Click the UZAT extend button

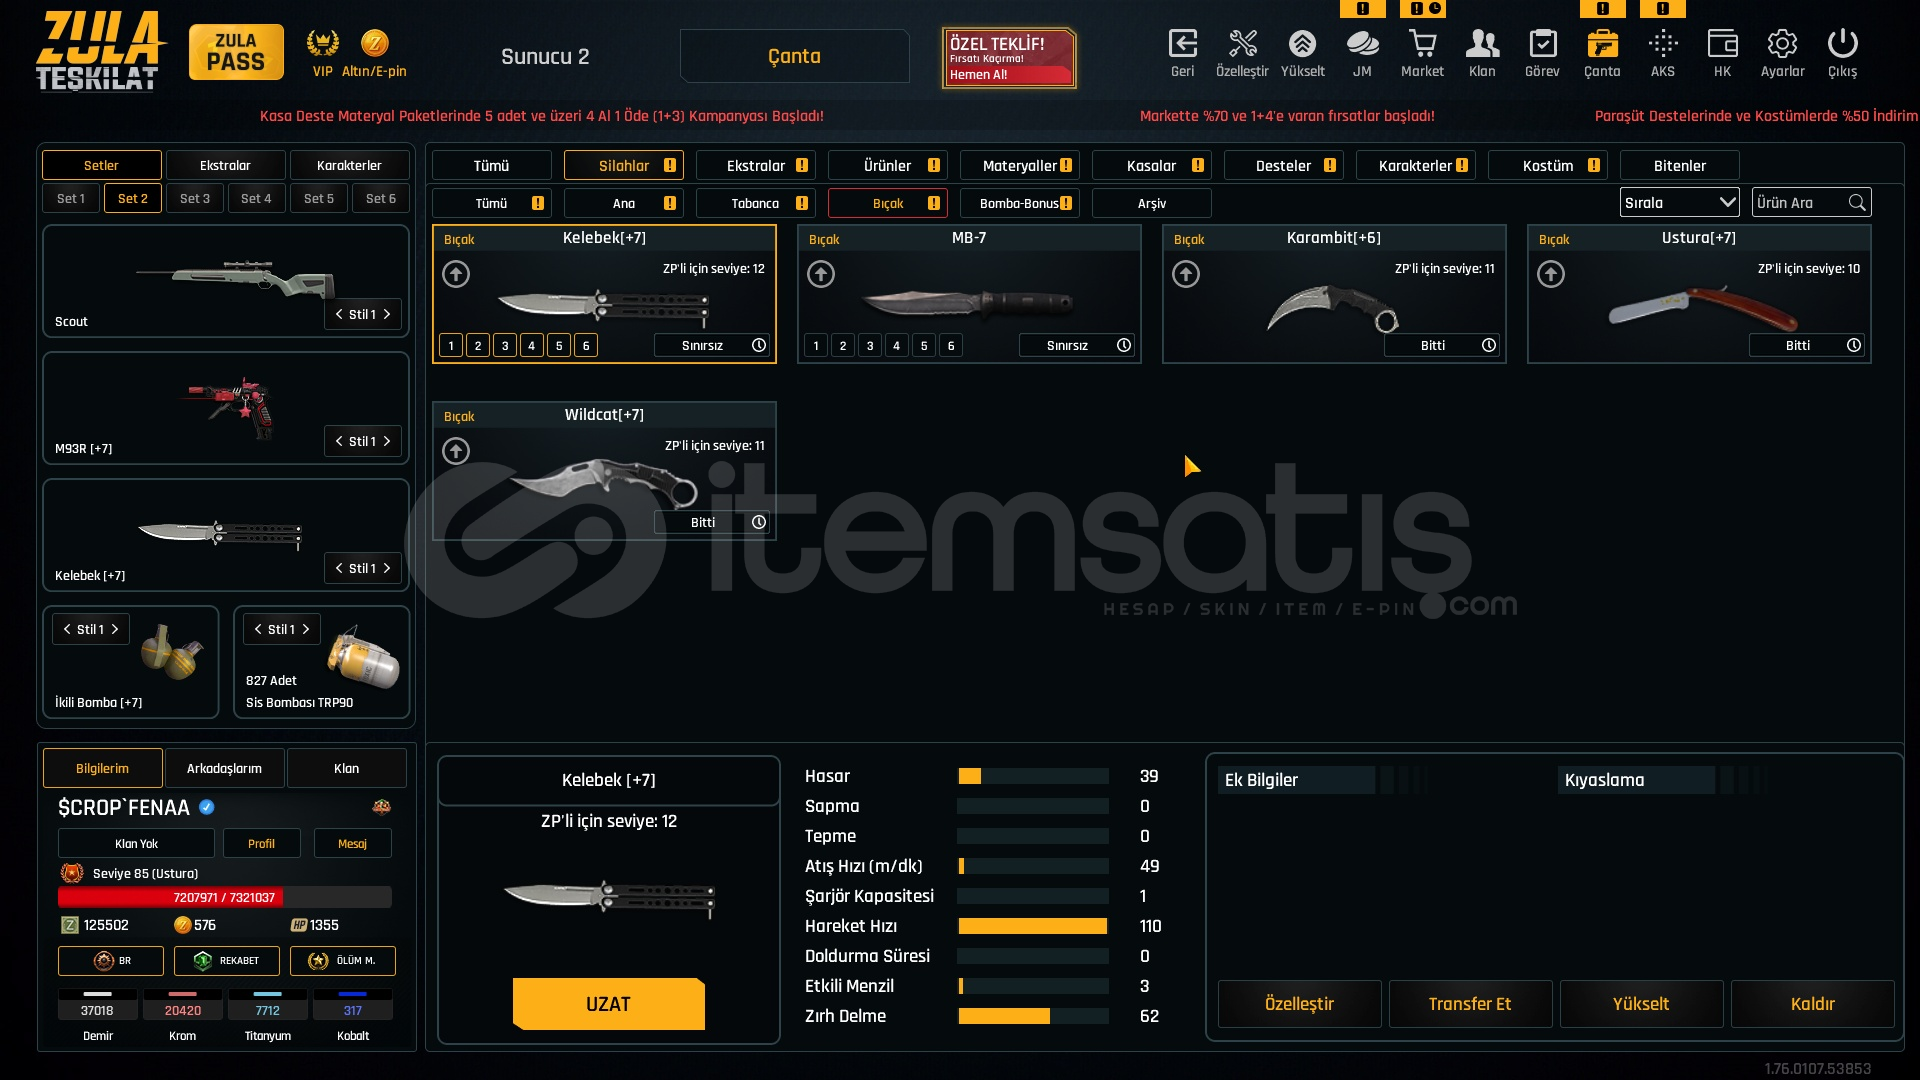click(x=608, y=1004)
